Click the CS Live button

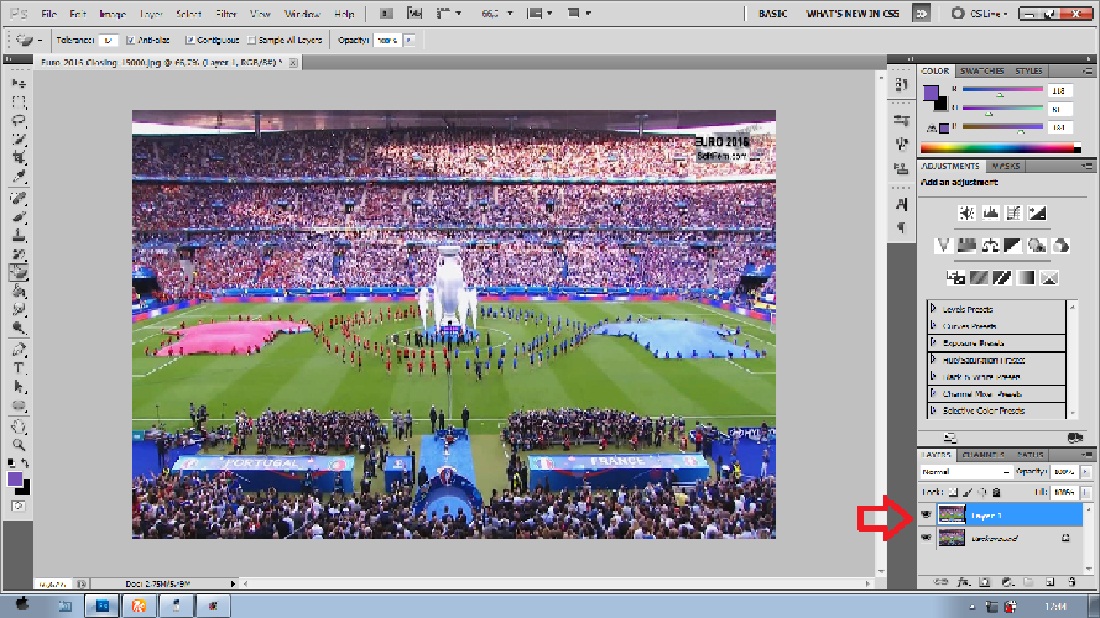[x=980, y=14]
